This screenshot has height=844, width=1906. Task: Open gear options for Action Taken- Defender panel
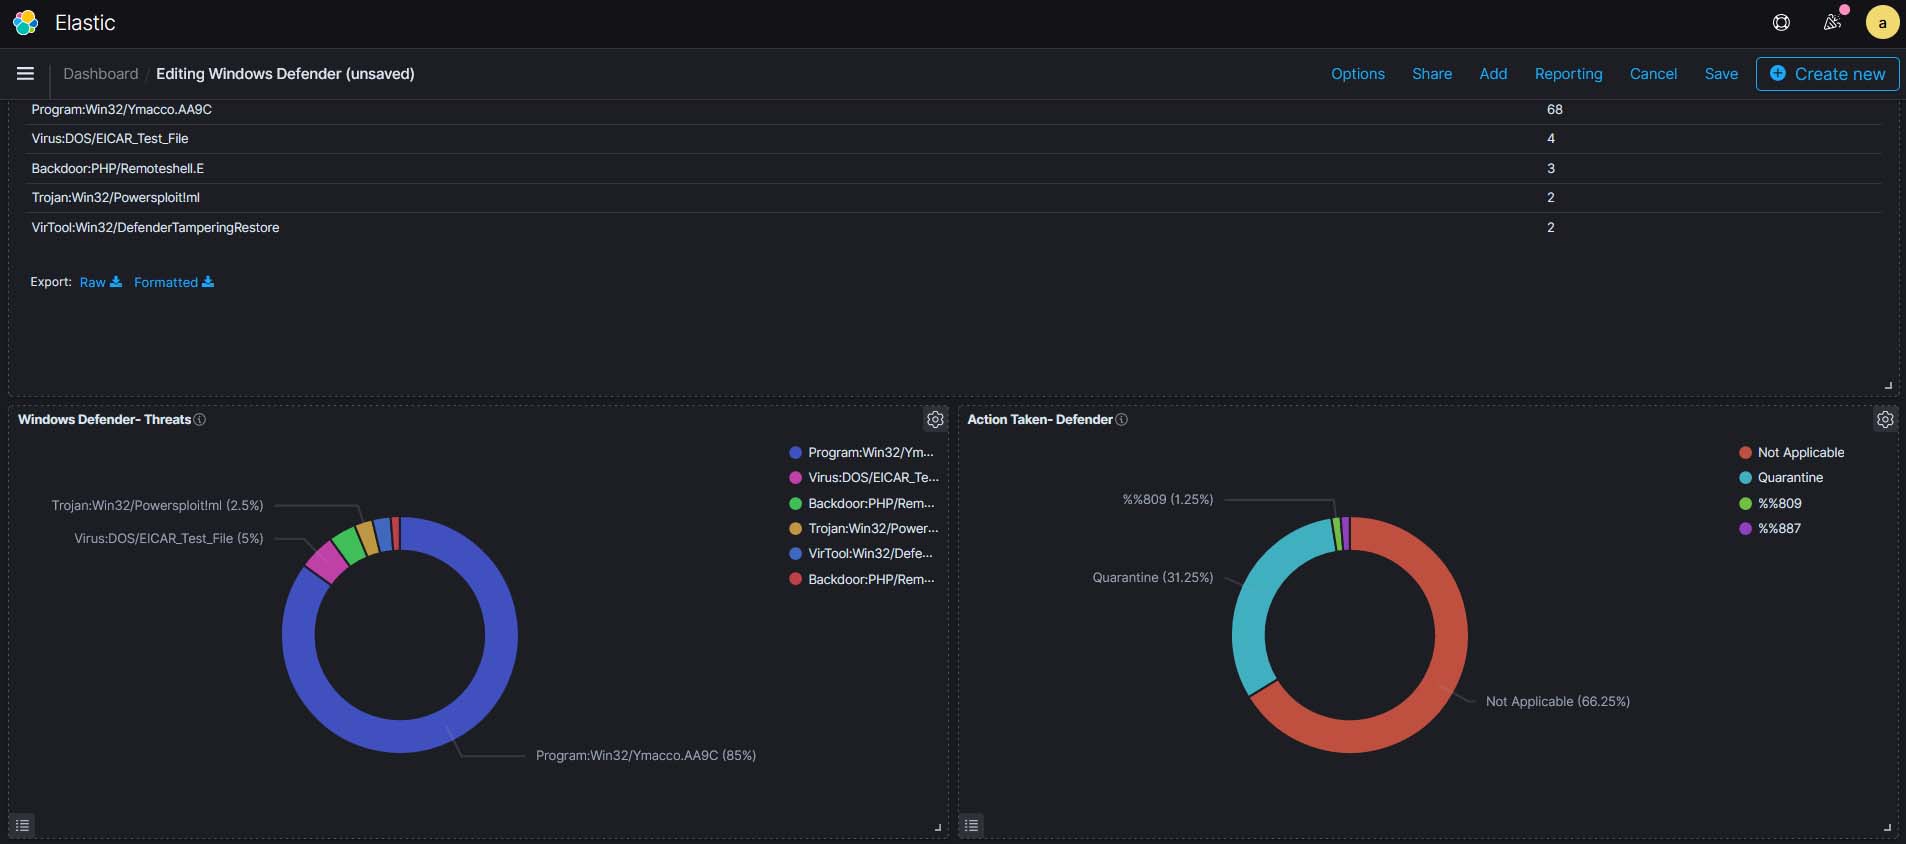click(1885, 420)
